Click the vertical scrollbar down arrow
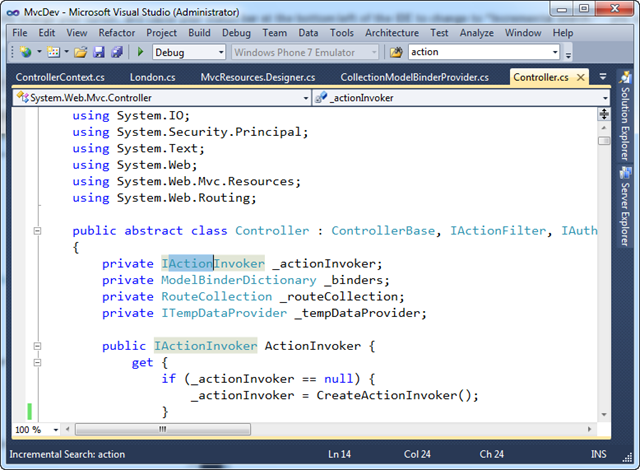The width and height of the screenshot is (640, 470). click(604, 415)
